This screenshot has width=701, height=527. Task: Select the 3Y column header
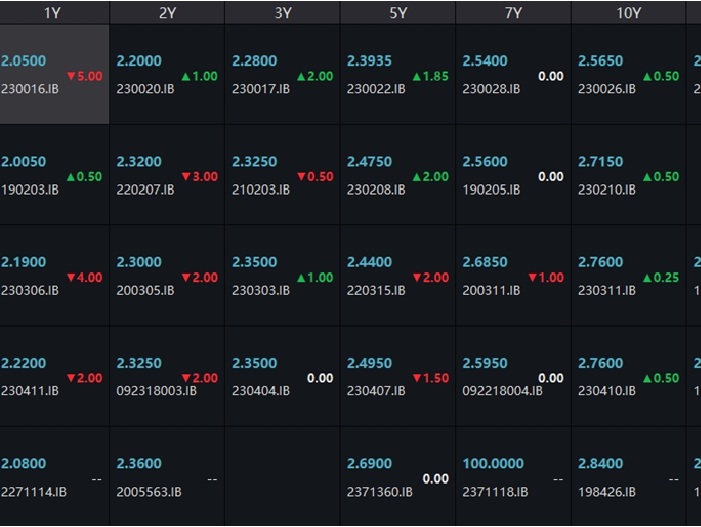[x=283, y=13]
